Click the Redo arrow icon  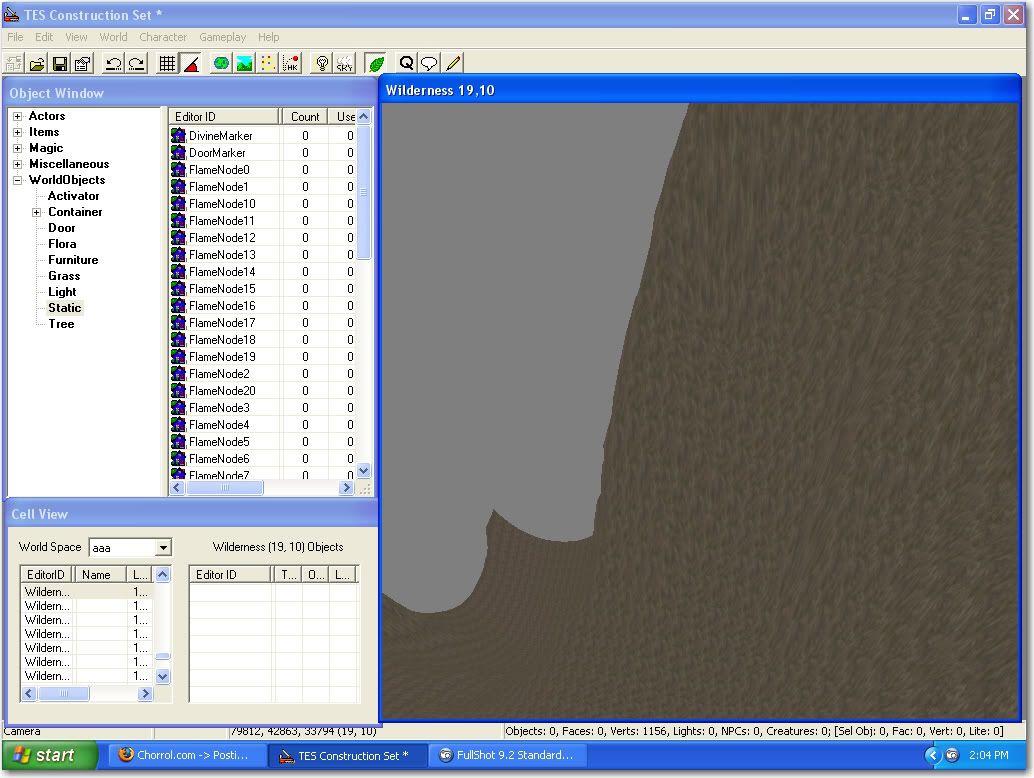click(137, 63)
